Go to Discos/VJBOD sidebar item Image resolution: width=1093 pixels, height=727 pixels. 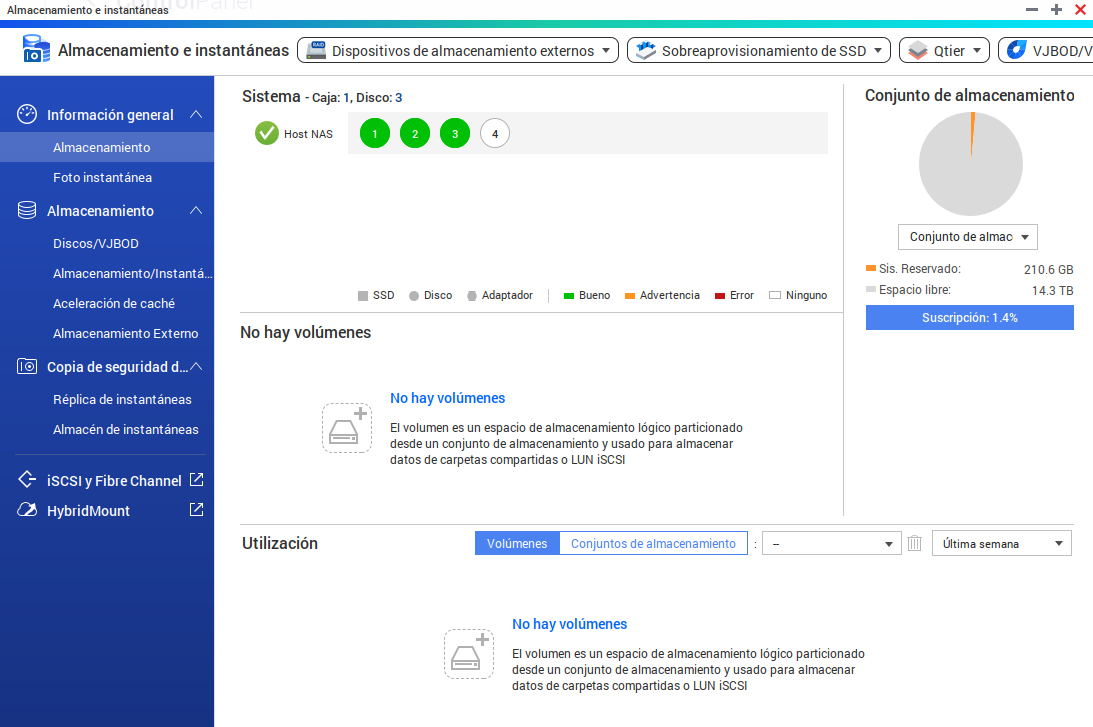coord(96,243)
